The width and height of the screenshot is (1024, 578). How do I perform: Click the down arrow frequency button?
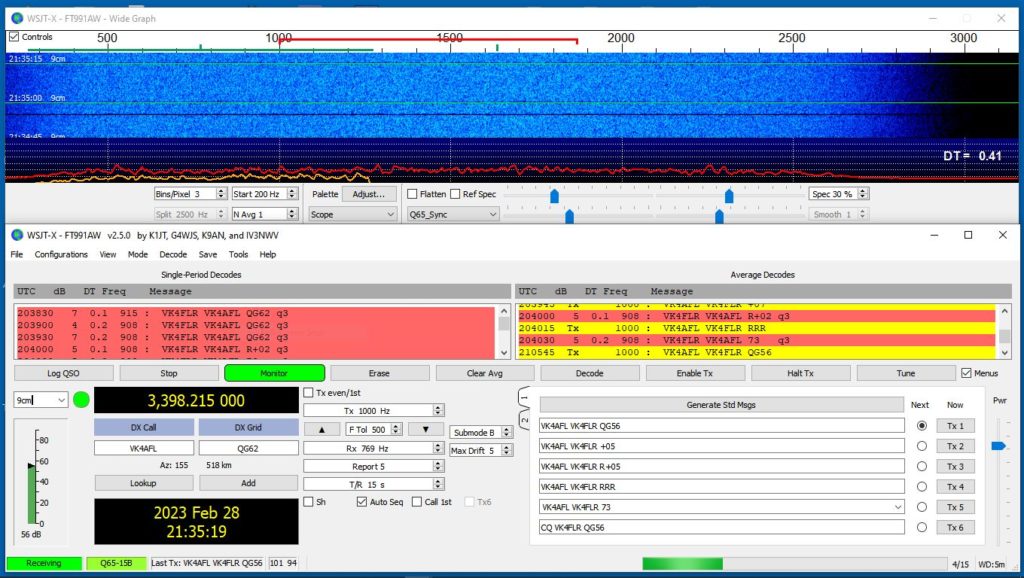(426, 429)
